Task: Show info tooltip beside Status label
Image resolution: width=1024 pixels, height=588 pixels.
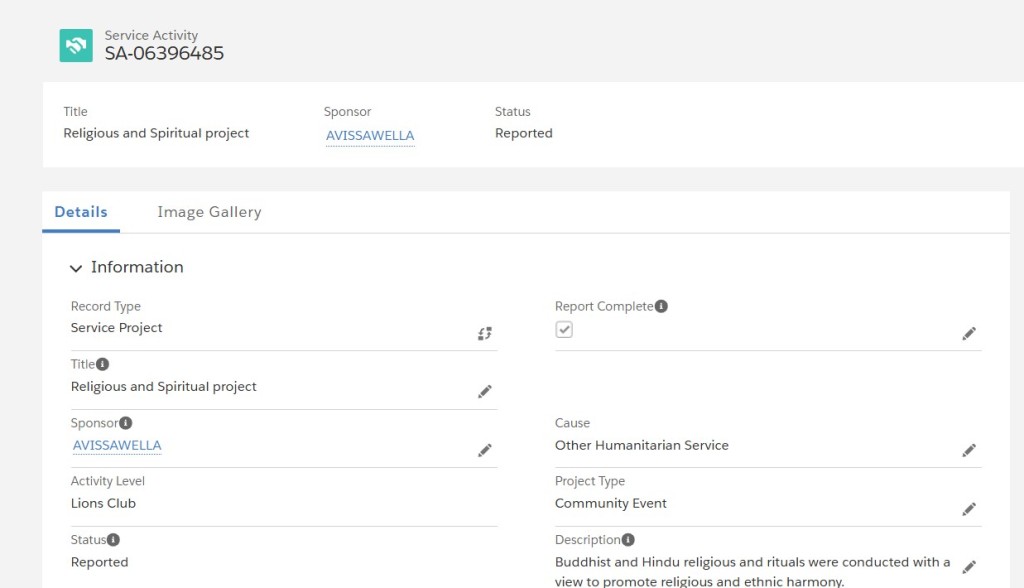Action: click(x=114, y=540)
